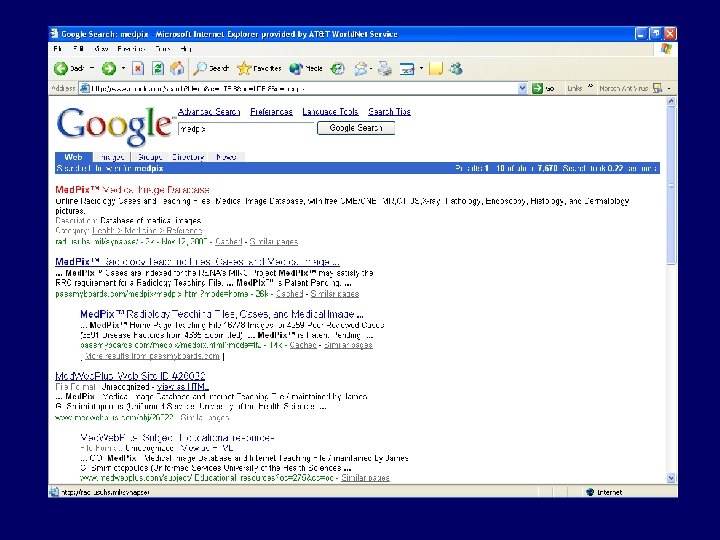Expand the Links toolbar chevron

click(590, 86)
